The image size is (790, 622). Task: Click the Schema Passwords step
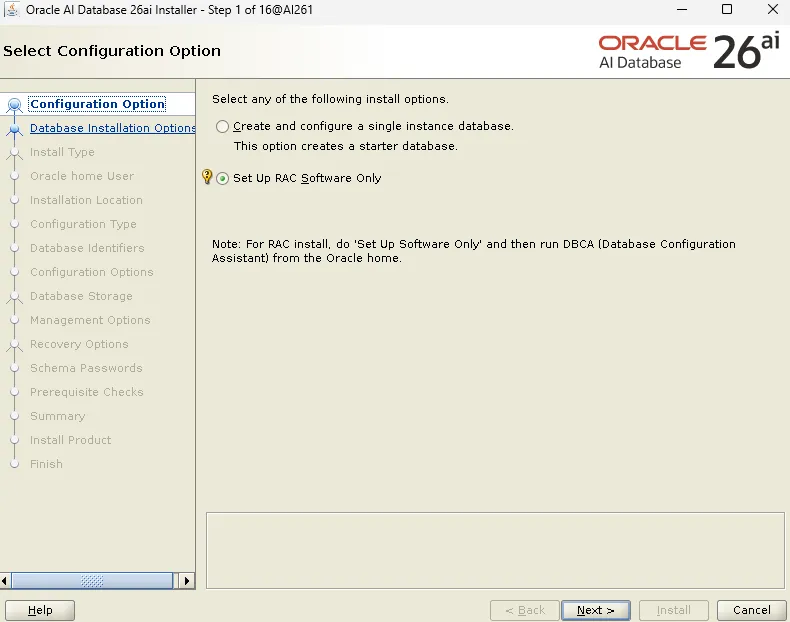(86, 368)
